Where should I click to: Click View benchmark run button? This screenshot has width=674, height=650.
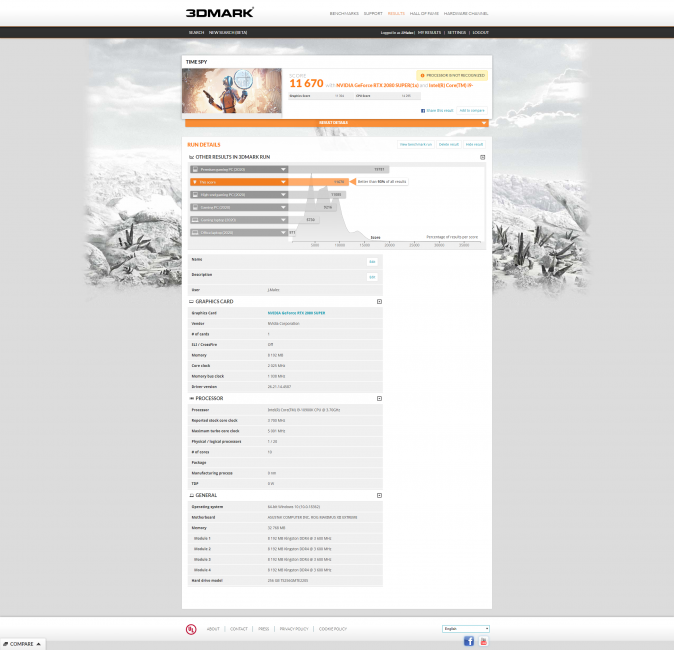click(x=416, y=144)
